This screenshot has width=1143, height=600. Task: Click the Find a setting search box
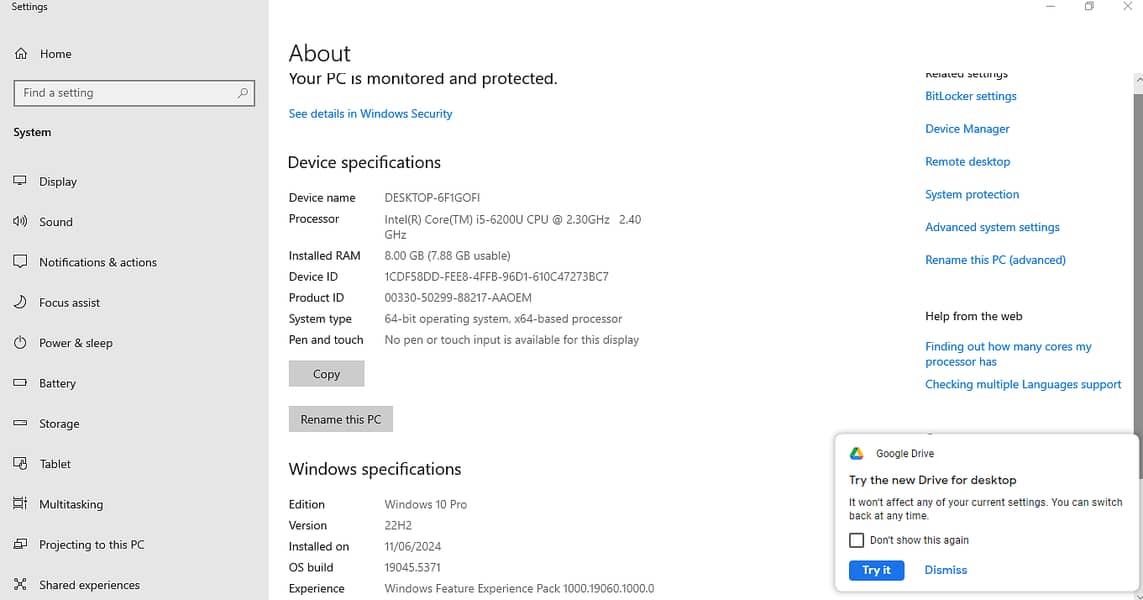pyautogui.click(x=134, y=93)
